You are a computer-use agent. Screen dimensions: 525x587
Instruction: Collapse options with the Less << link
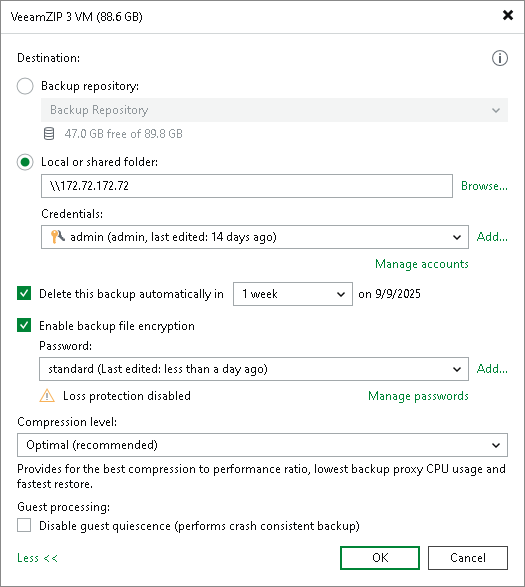pyautogui.click(x=37, y=558)
